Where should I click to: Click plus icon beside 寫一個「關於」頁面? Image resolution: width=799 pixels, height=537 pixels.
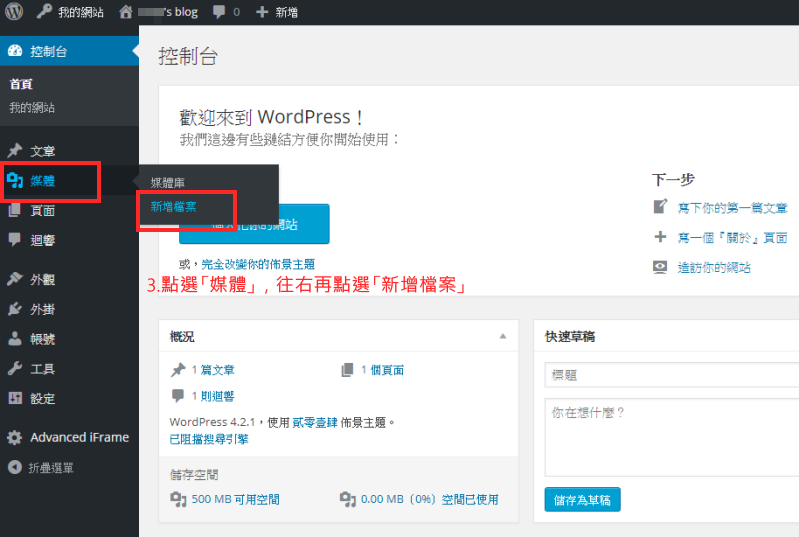click(x=660, y=236)
